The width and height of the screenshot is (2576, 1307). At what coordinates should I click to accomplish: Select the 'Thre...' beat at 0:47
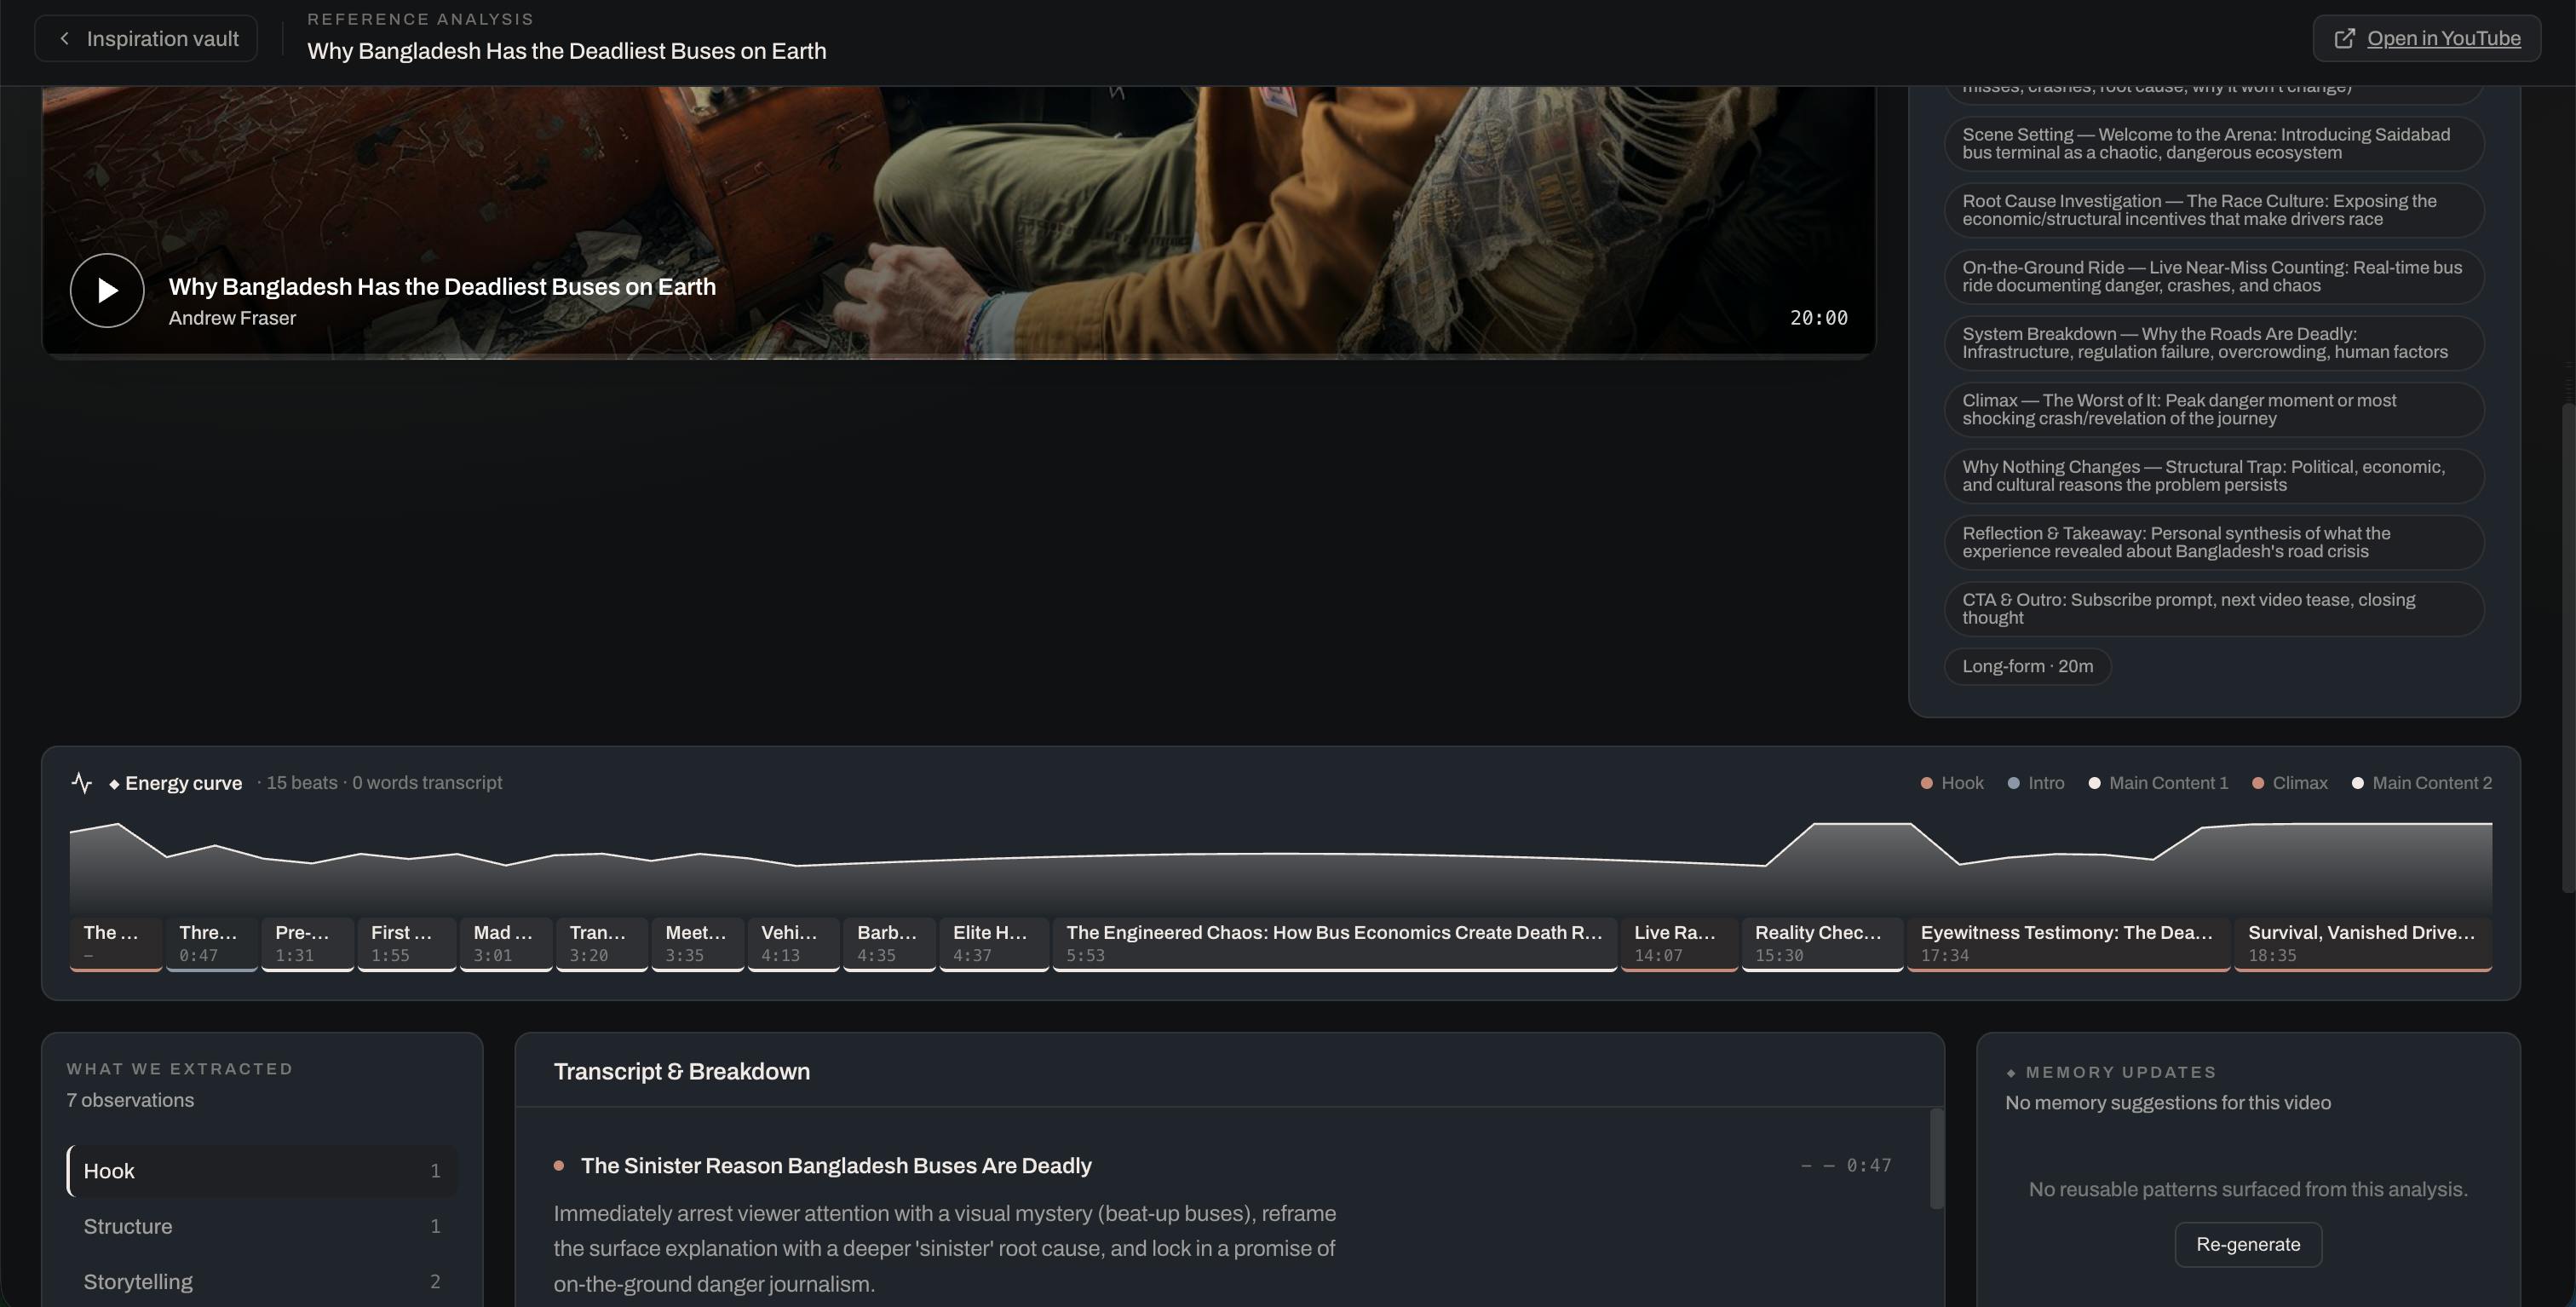212,943
